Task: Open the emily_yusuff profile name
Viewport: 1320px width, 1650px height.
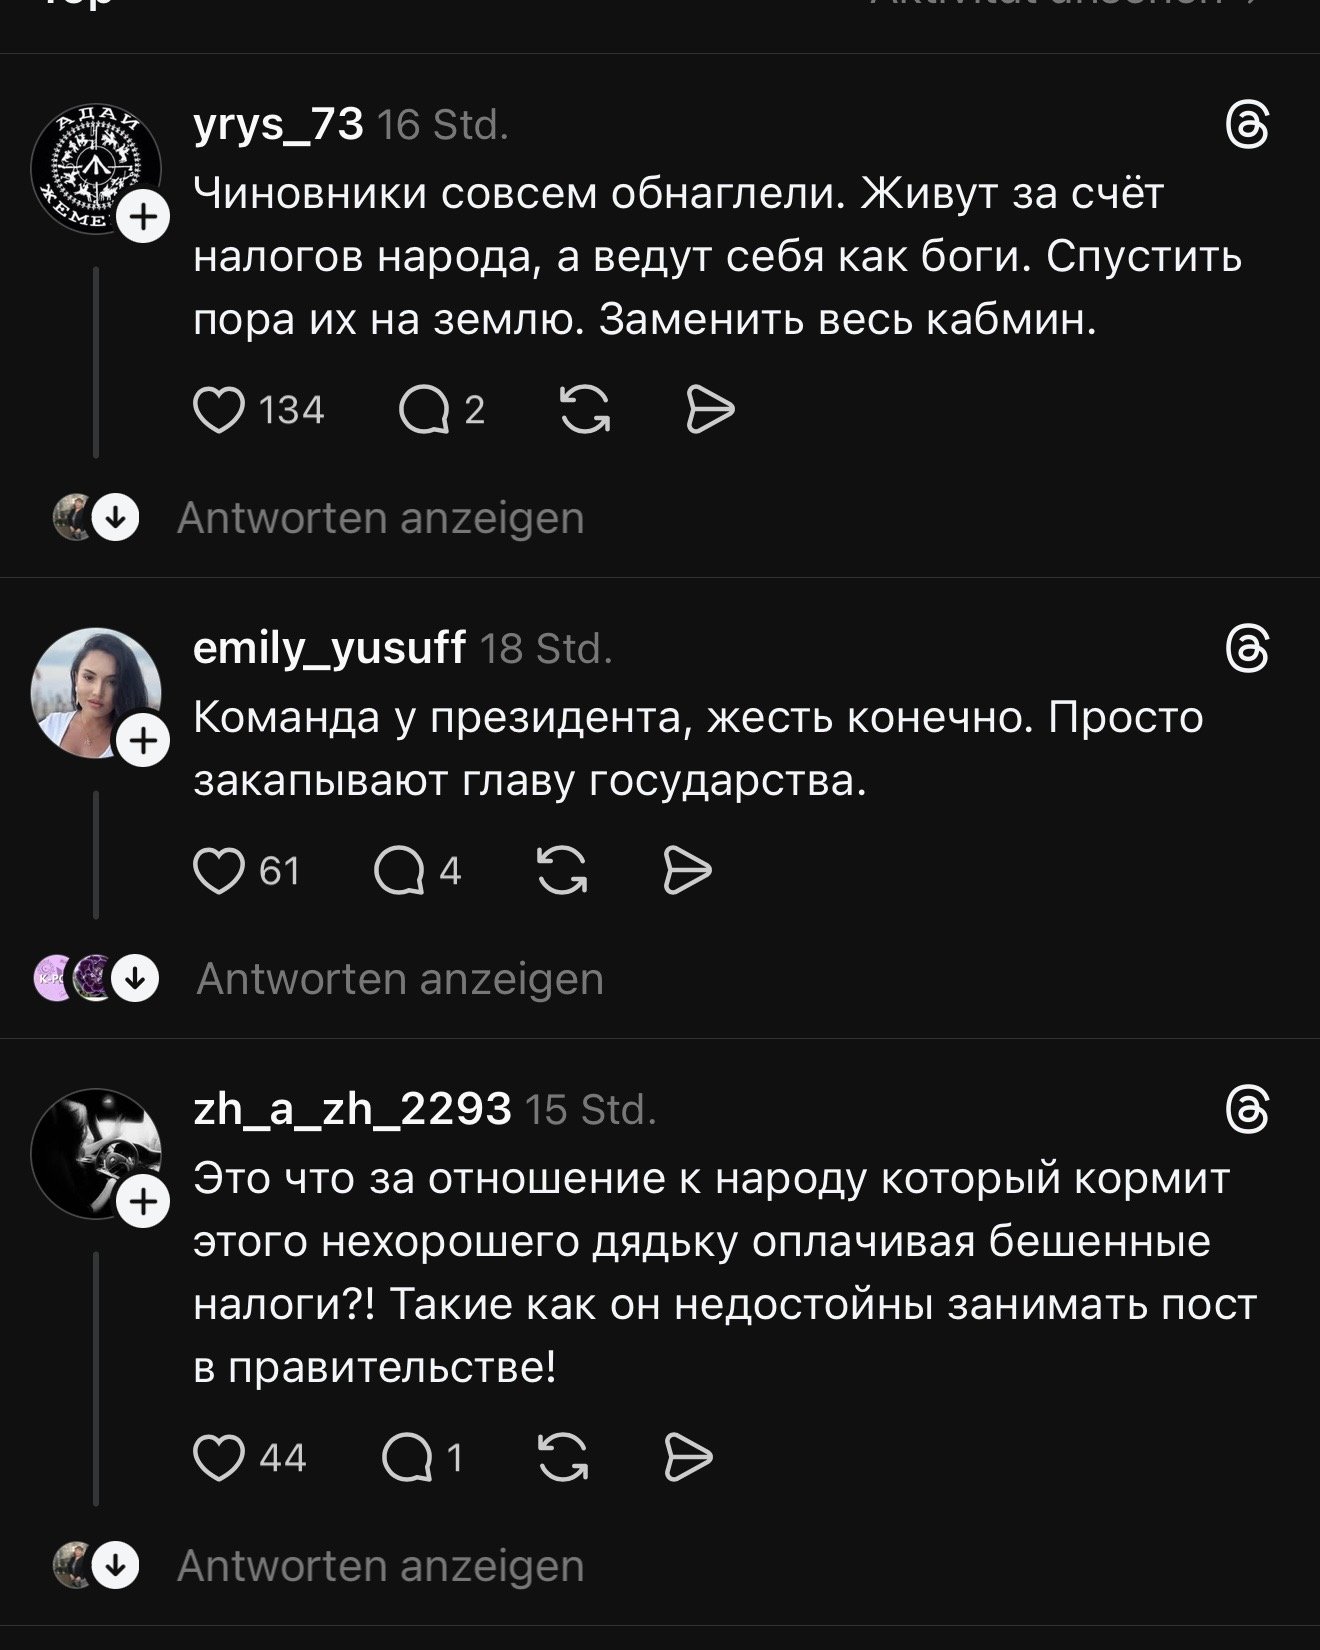Action: tap(329, 649)
